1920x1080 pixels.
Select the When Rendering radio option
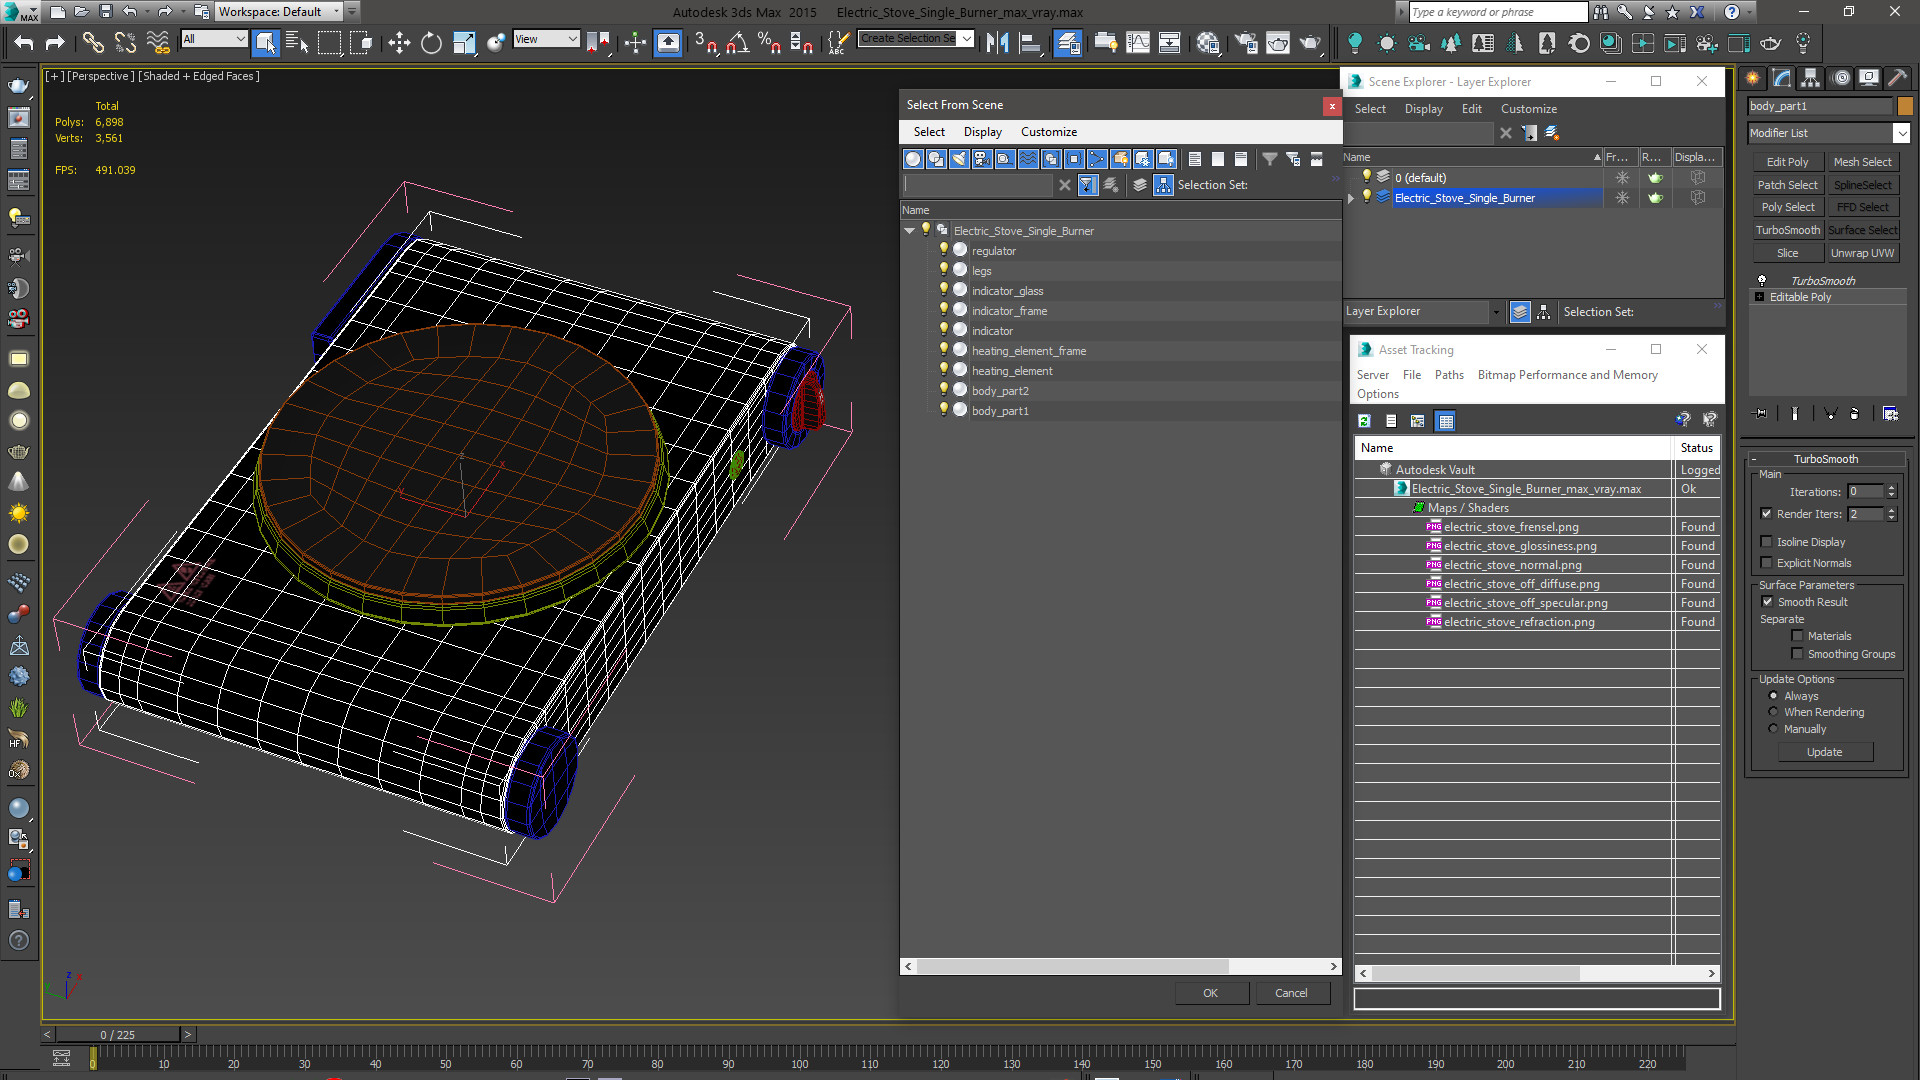(1774, 712)
